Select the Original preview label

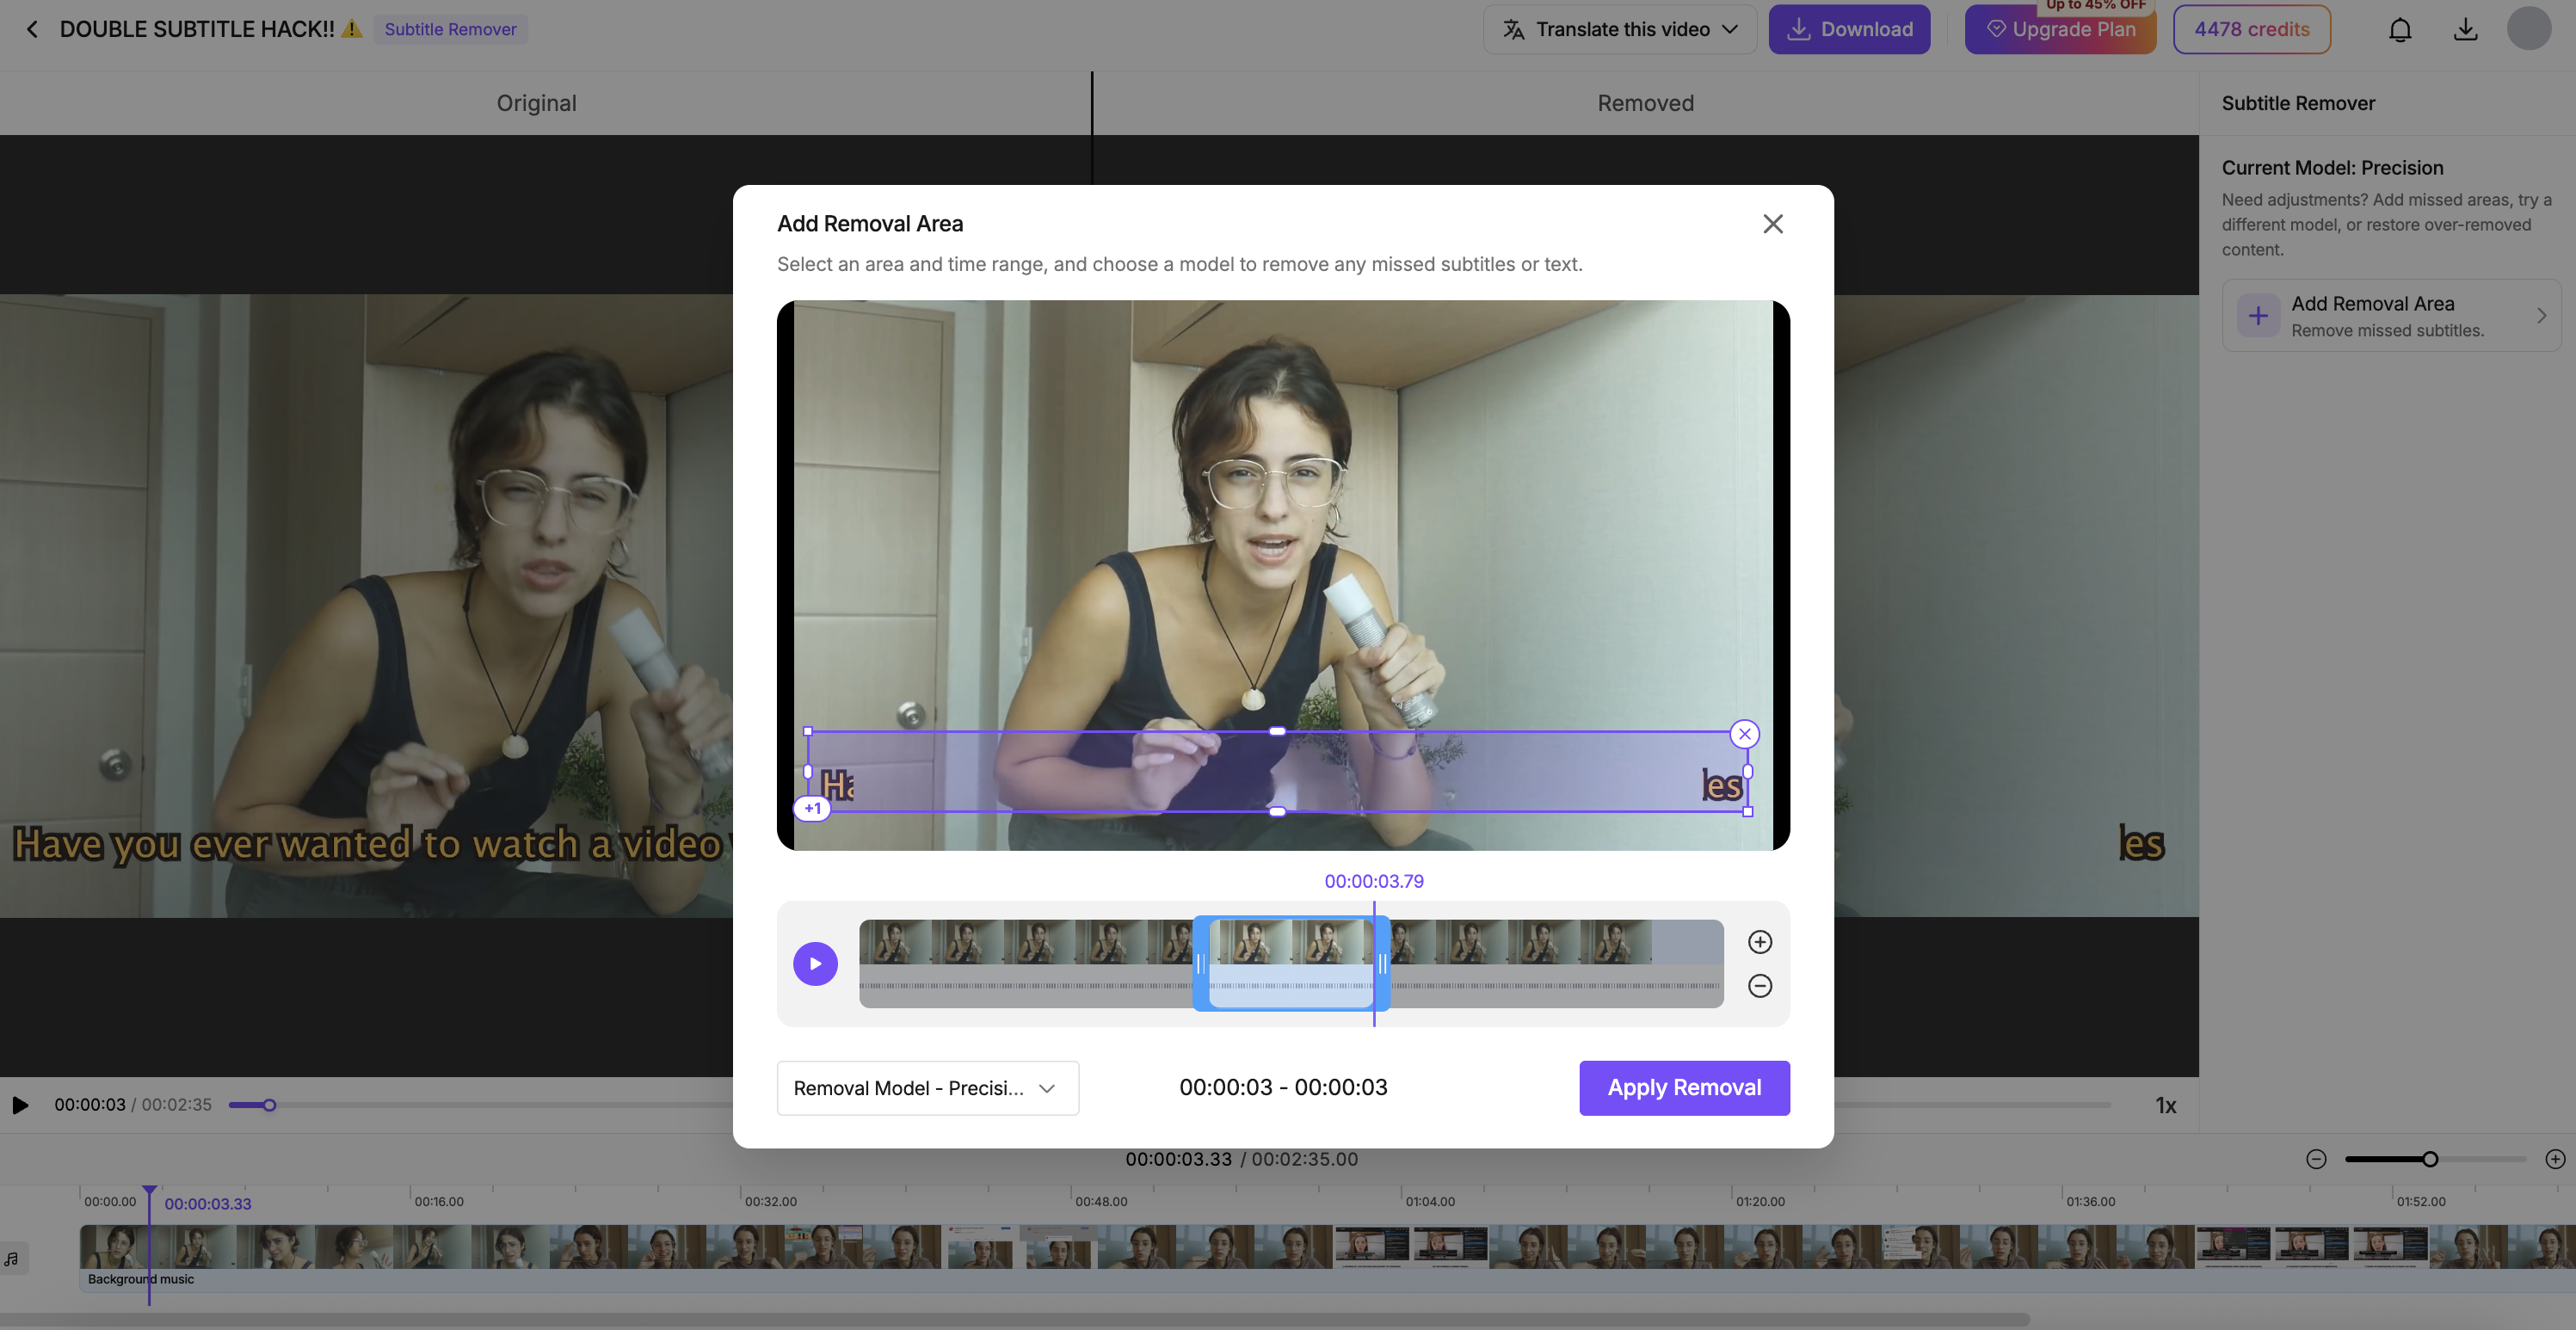(536, 103)
